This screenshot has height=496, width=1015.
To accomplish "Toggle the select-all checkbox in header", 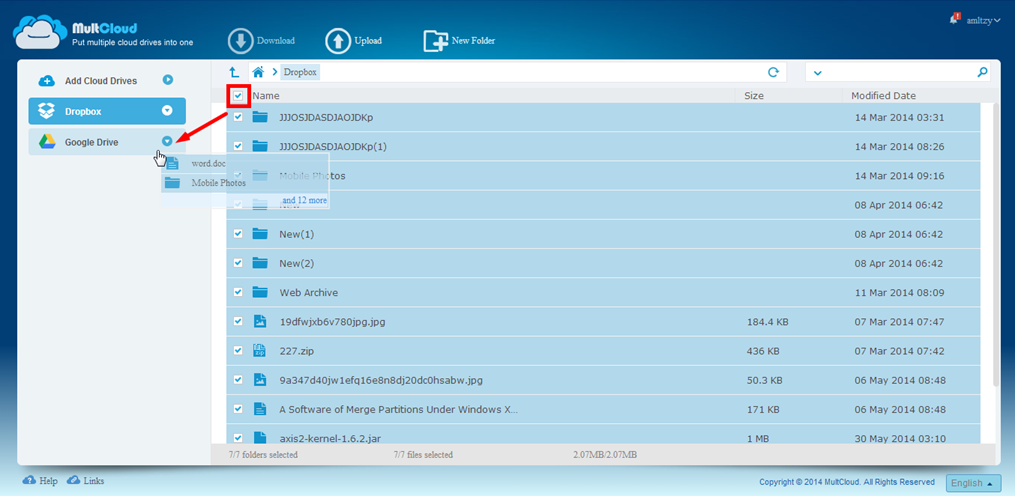I will tap(238, 96).
